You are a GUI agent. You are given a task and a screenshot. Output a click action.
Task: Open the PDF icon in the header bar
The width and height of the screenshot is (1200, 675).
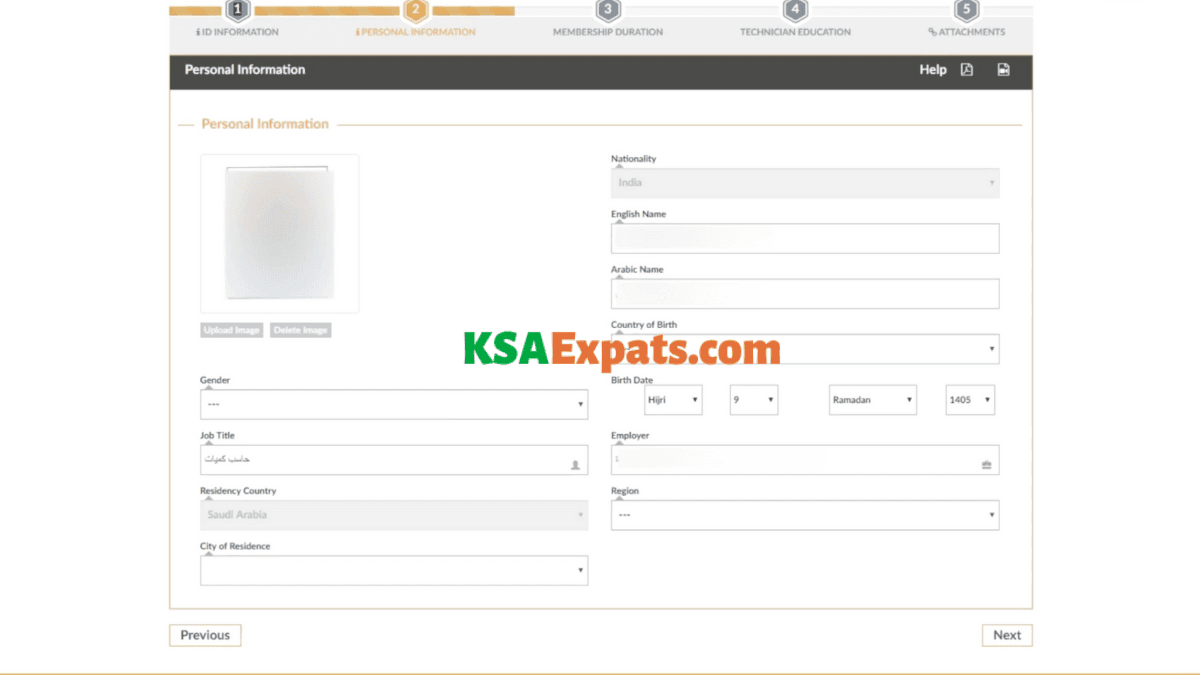point(967,69)
